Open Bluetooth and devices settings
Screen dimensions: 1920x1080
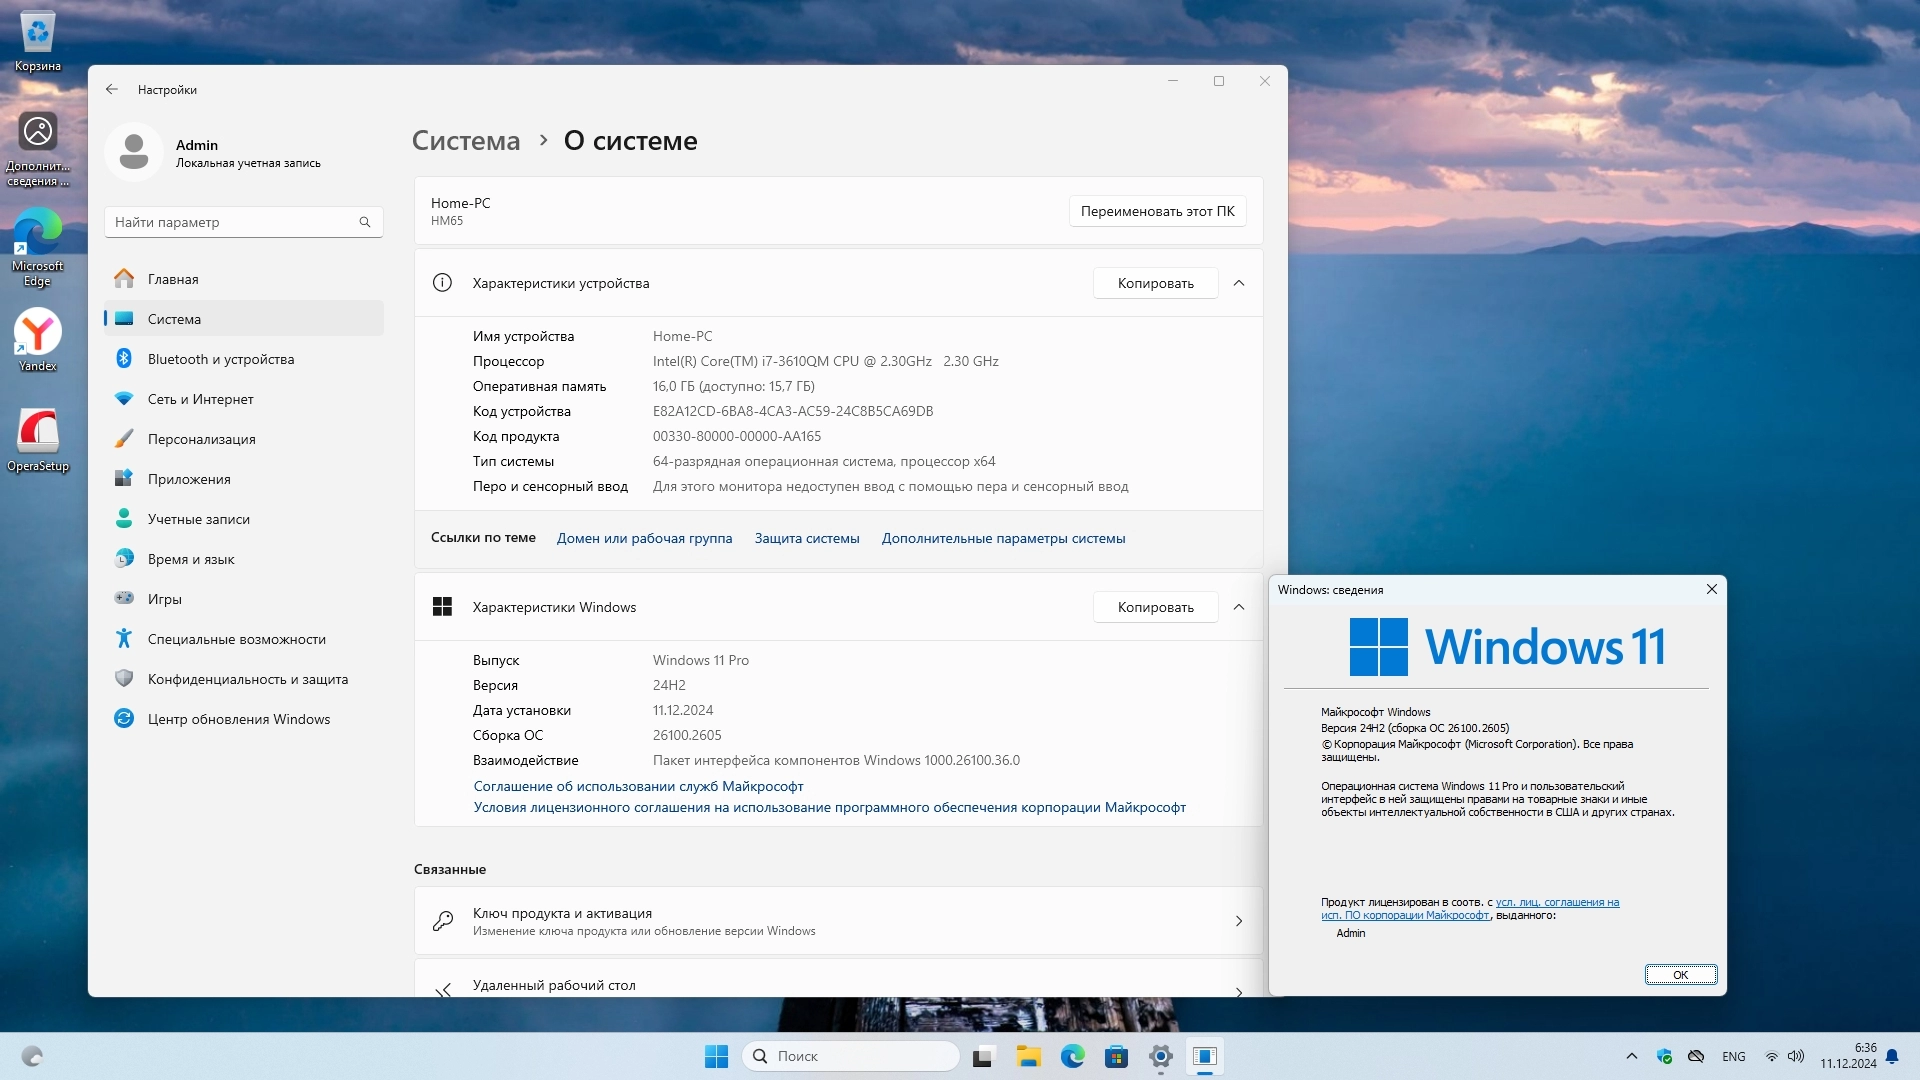coord(220,359)
